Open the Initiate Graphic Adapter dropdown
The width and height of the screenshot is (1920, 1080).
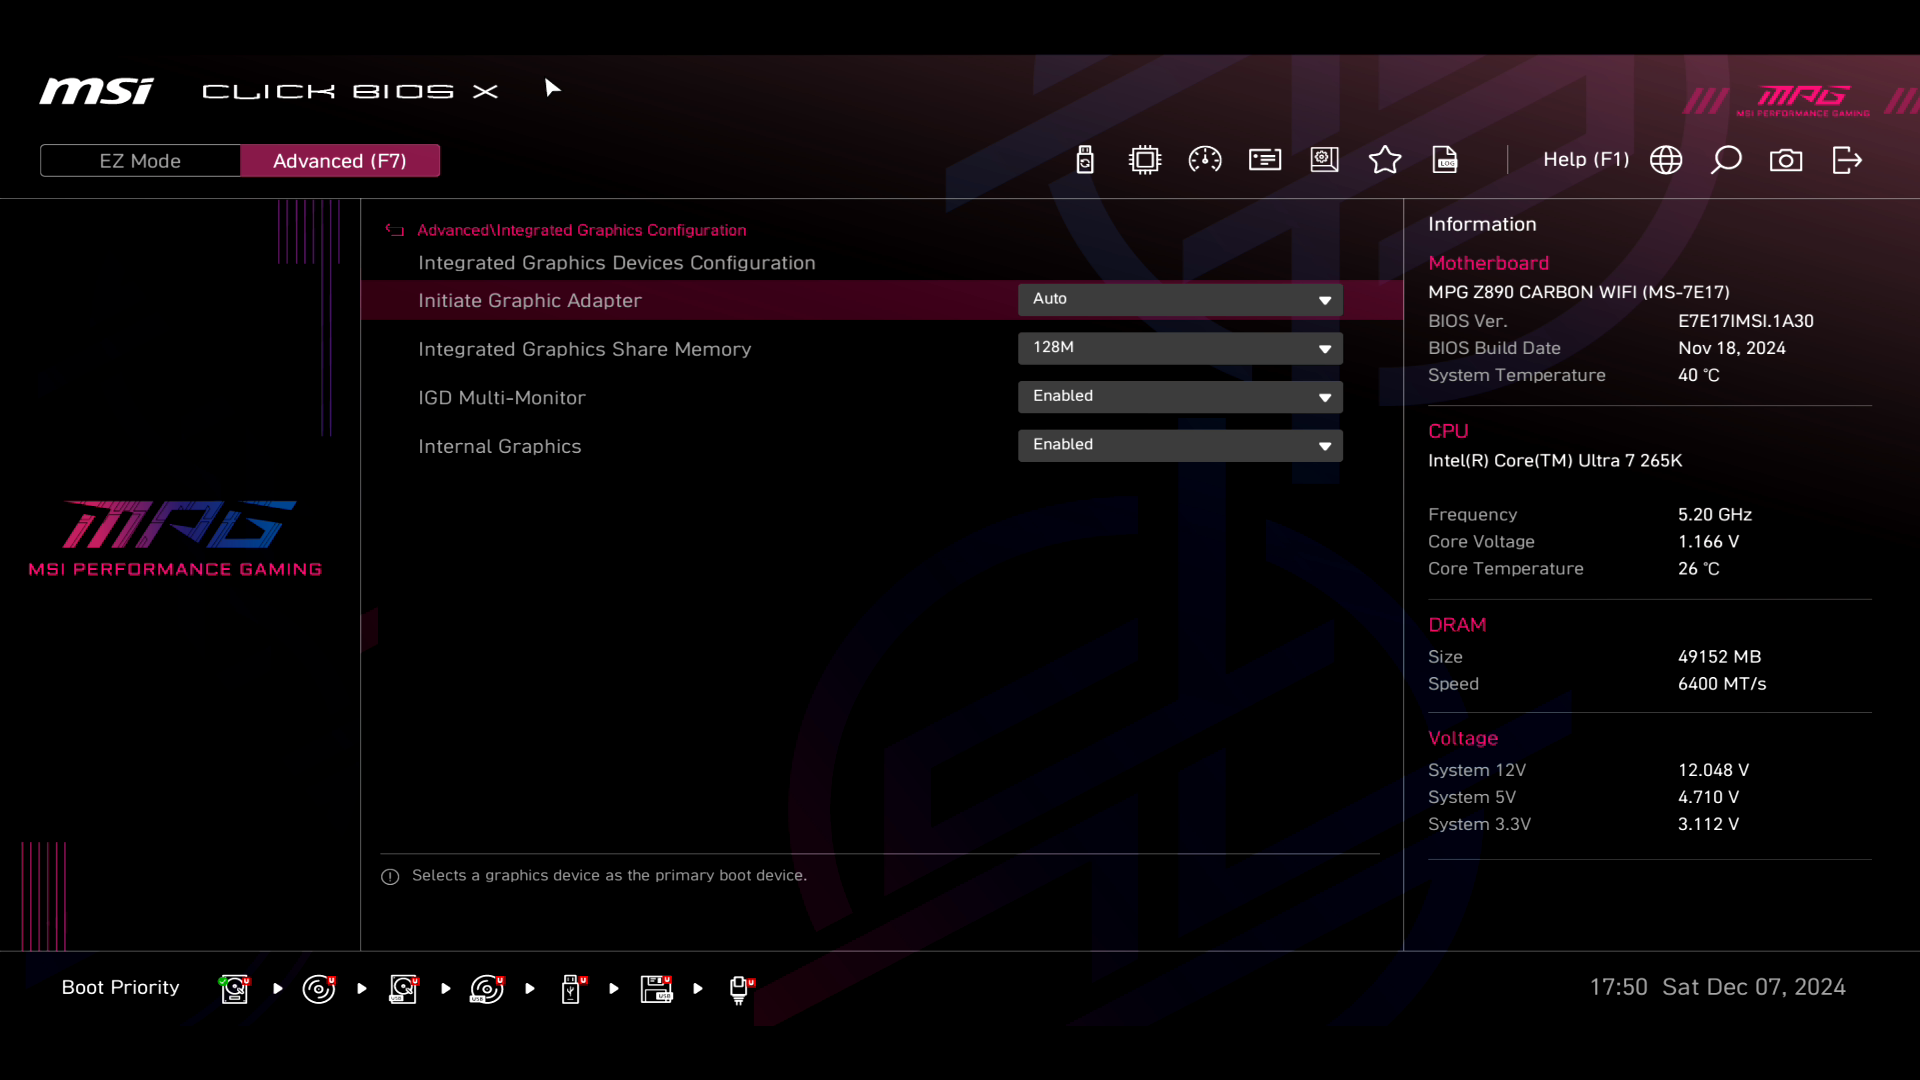point(1180,300)
